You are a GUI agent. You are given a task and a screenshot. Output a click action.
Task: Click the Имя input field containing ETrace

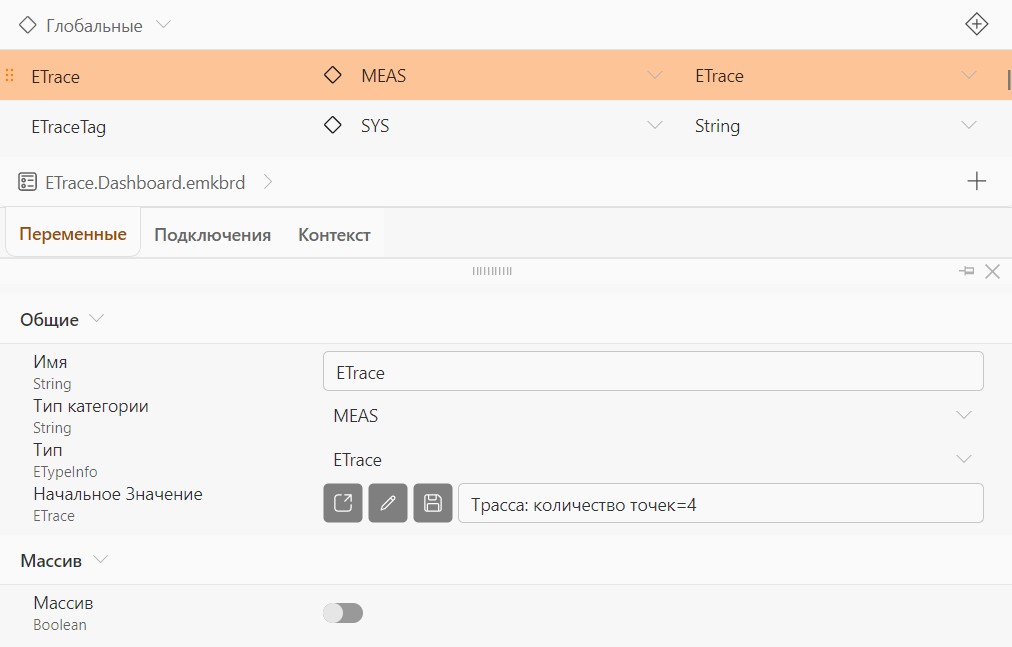pos(653,371)
